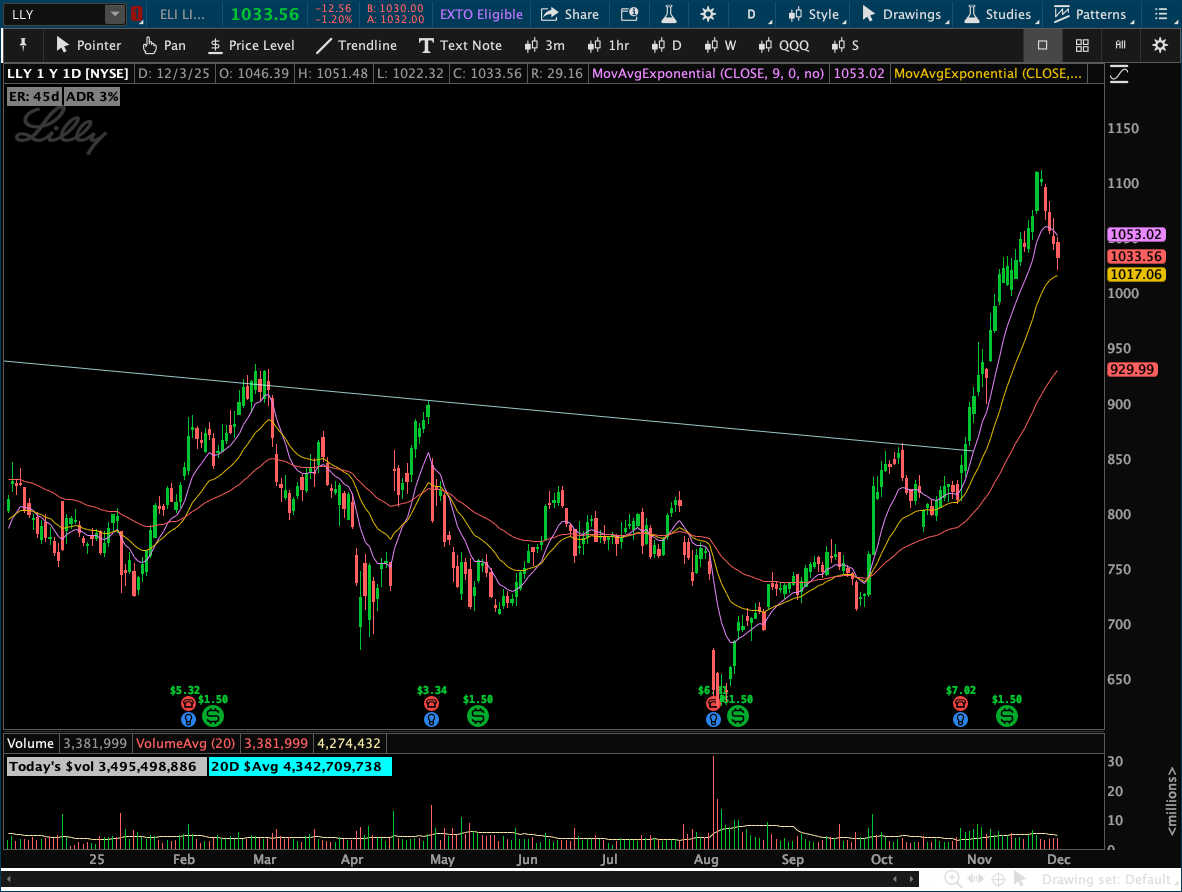The image size is (1182, 892).
Task: Click the ER: 45d label
Action: click(34, 97)
